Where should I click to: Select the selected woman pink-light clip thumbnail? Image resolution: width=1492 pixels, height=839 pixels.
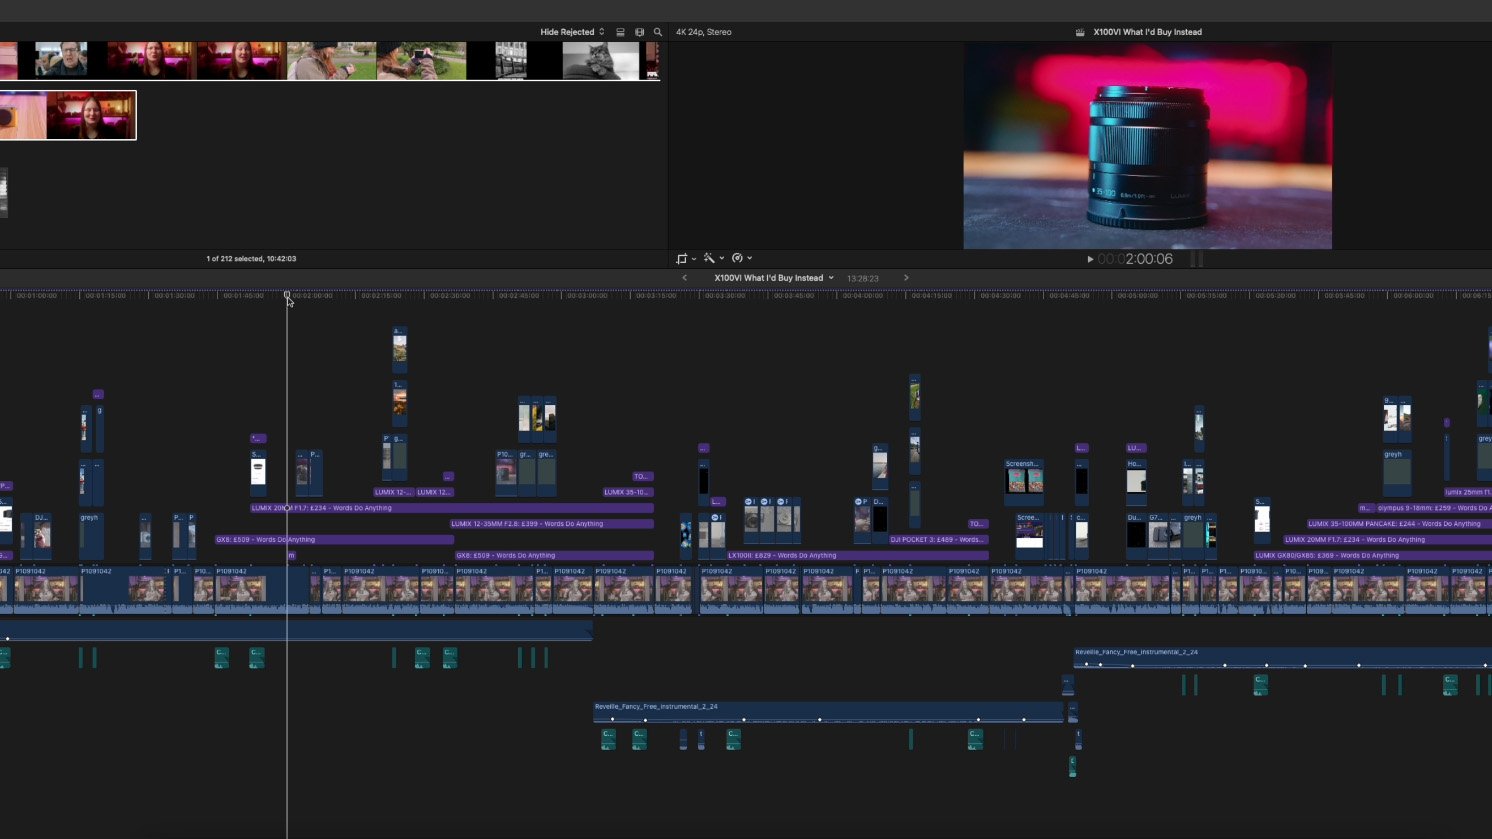[x=91, y=115]
